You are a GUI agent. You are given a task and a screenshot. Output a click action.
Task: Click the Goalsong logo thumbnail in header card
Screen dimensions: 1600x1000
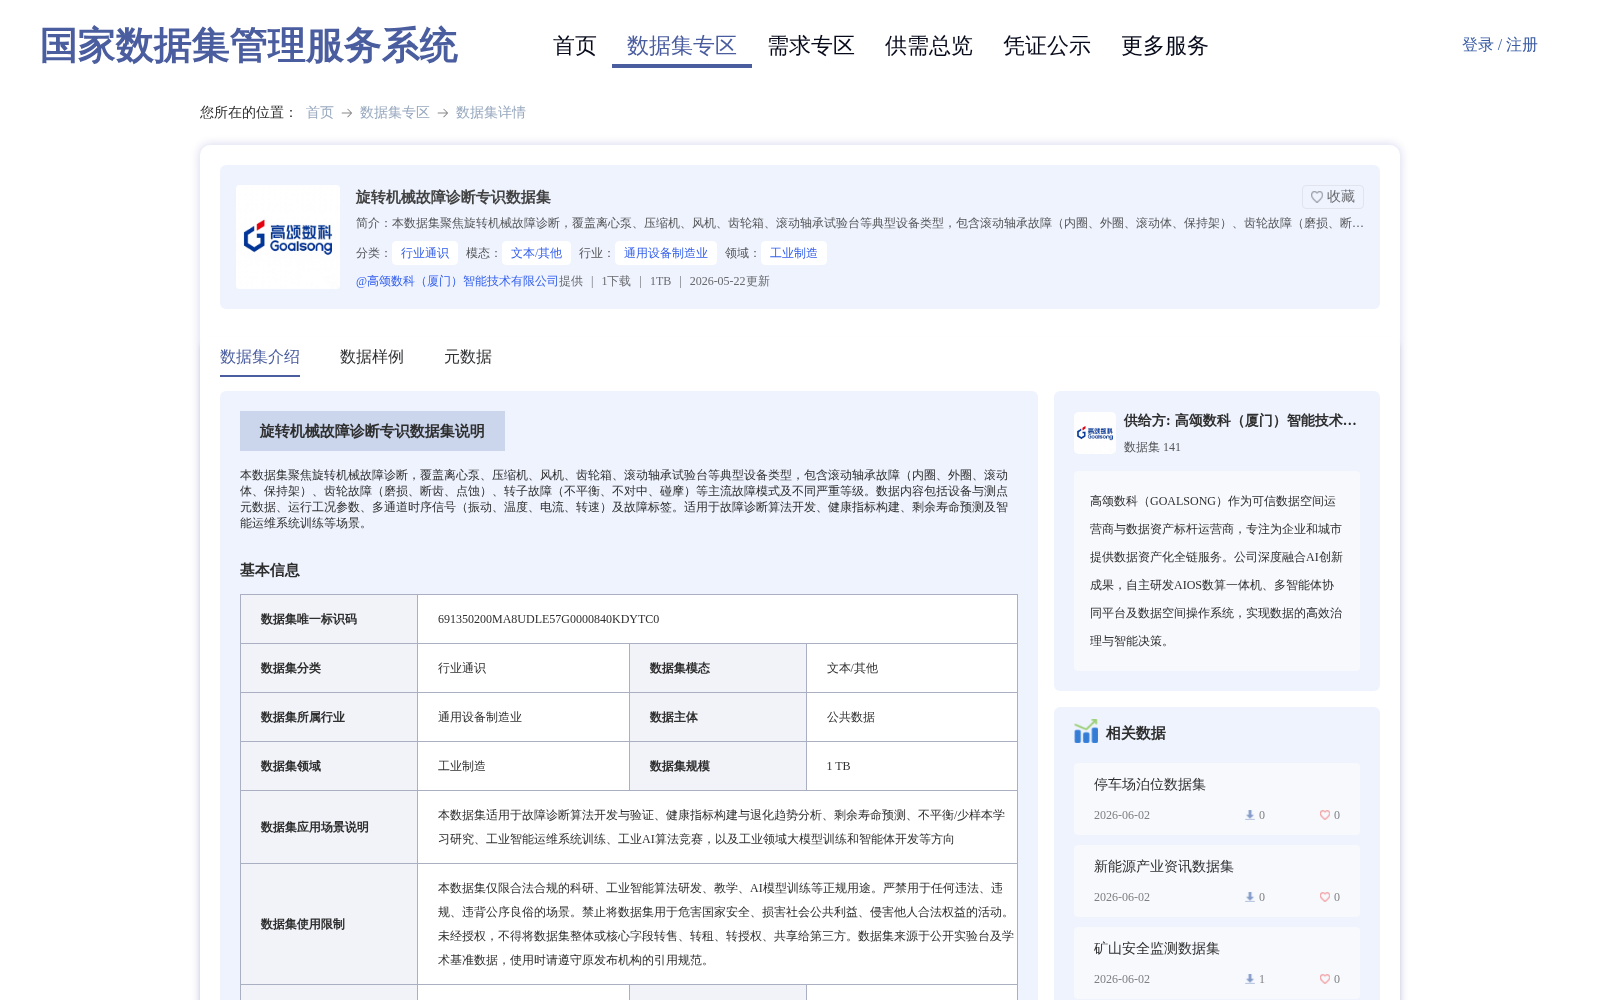click(288, 237)
